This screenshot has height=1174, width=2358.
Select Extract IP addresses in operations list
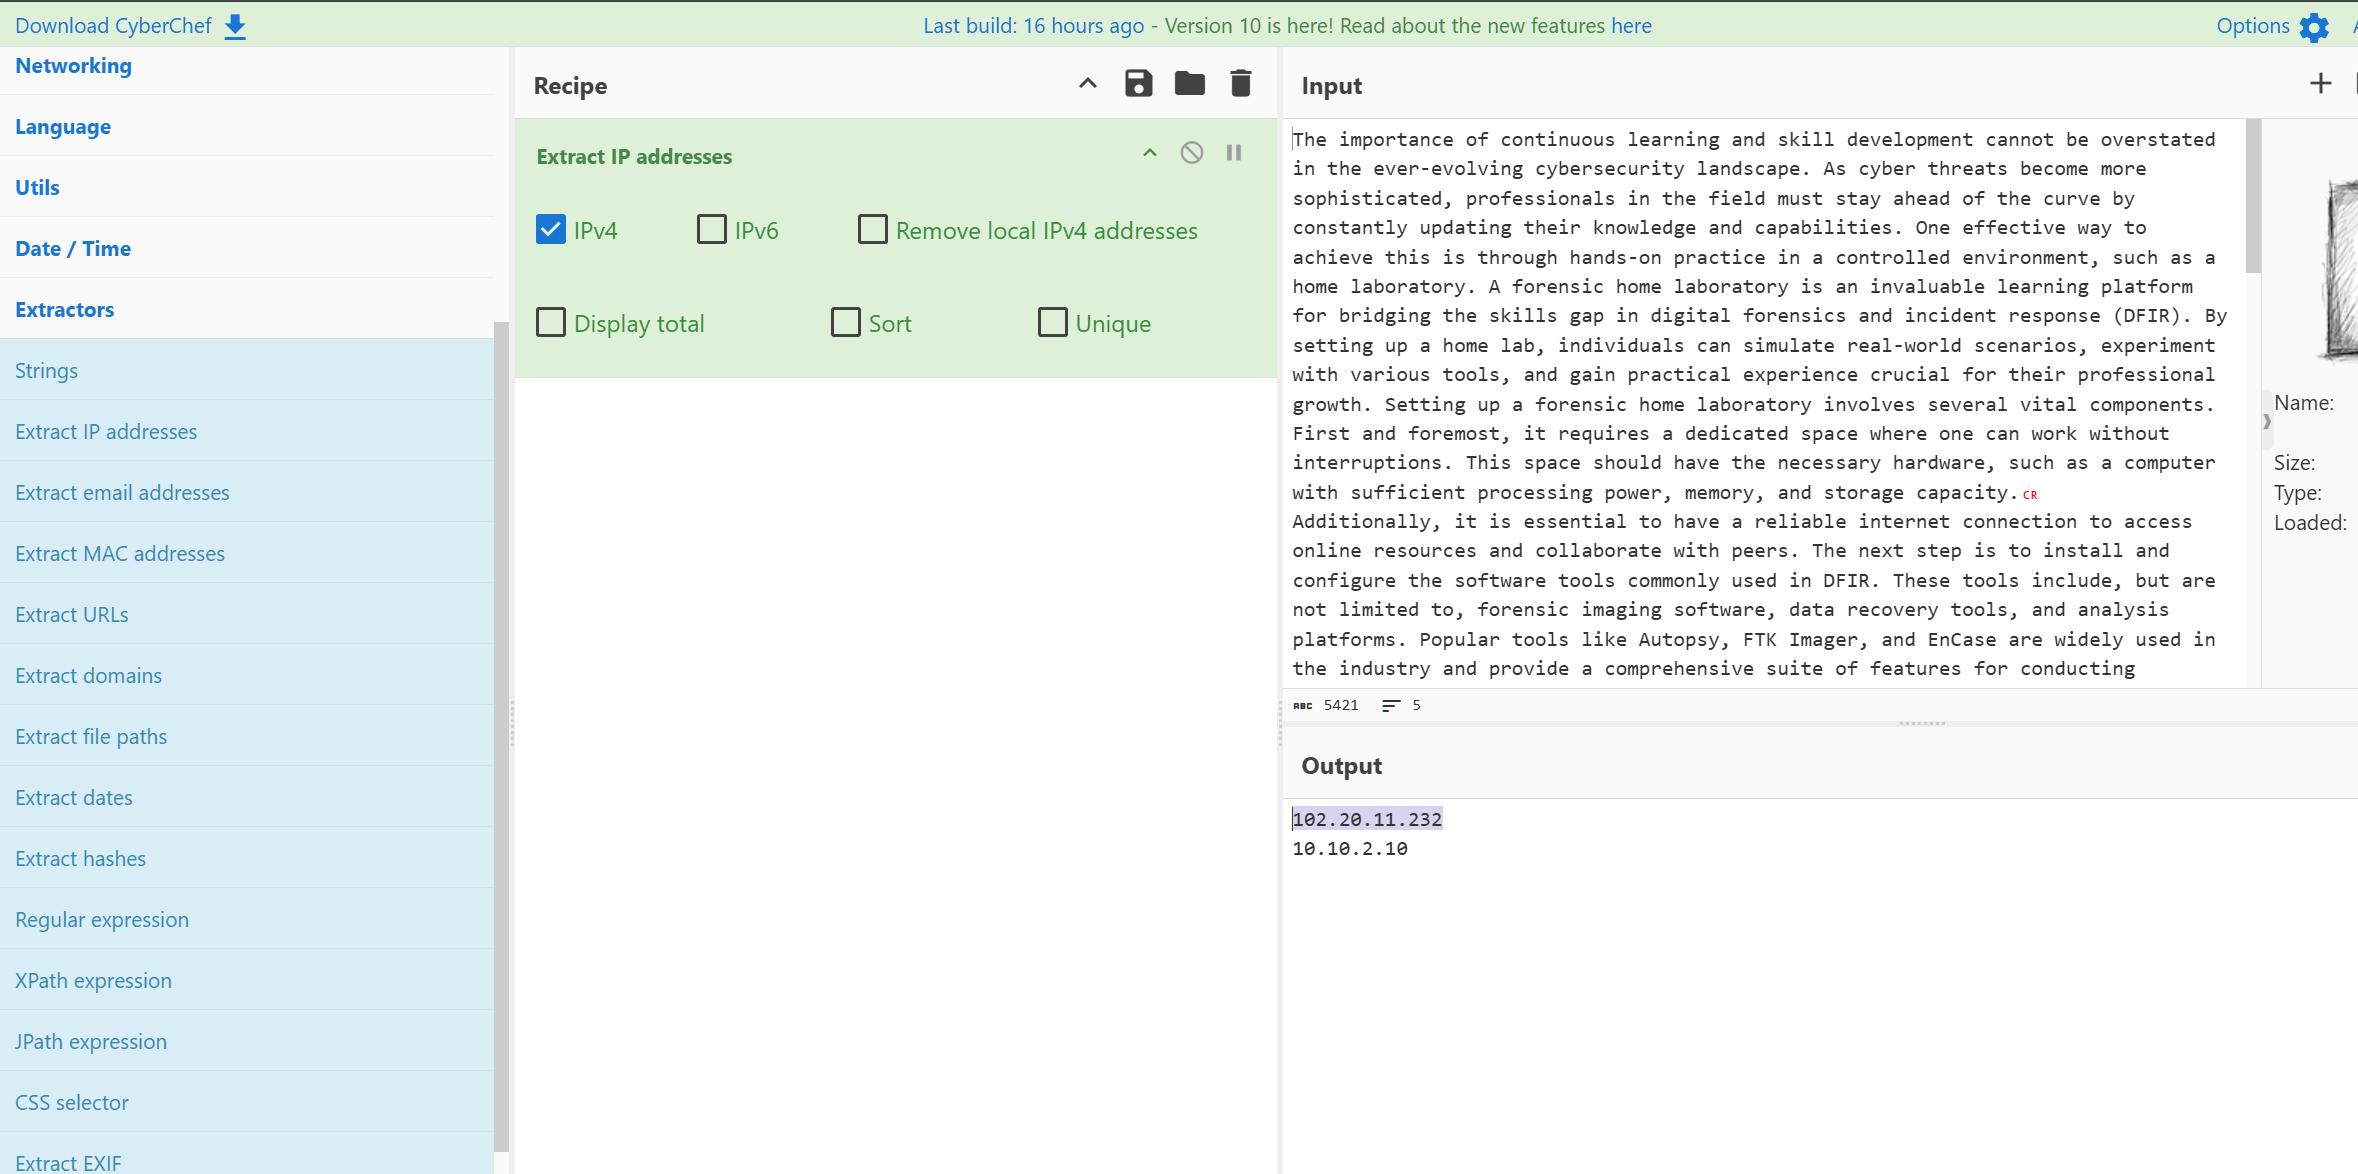pos(247,432)
